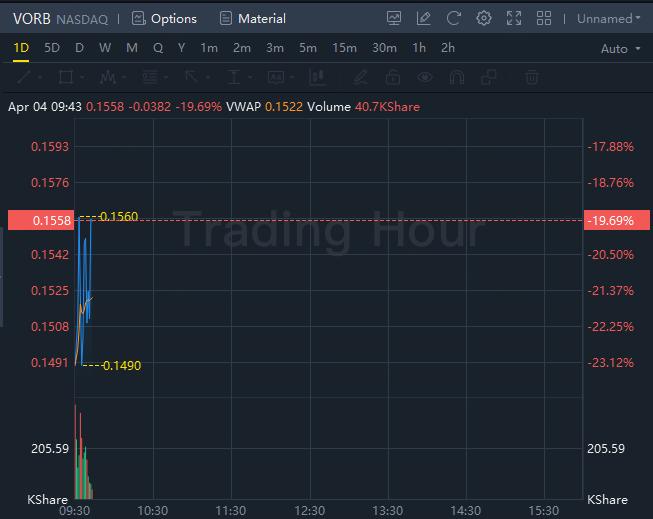Switch to the daily D timeframe
Image resolution: width=653 pixels, height=519 pixels.
[x=79, y=48]
